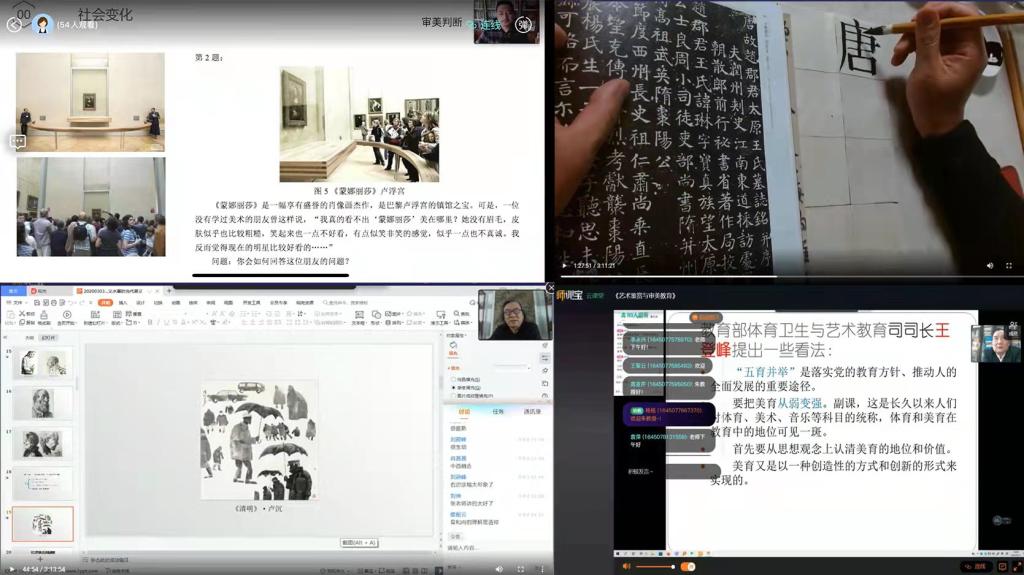Enter fullscreen on the WPS lecture recording
Viewport: 1024px width, 575px height.
point(520,569)
